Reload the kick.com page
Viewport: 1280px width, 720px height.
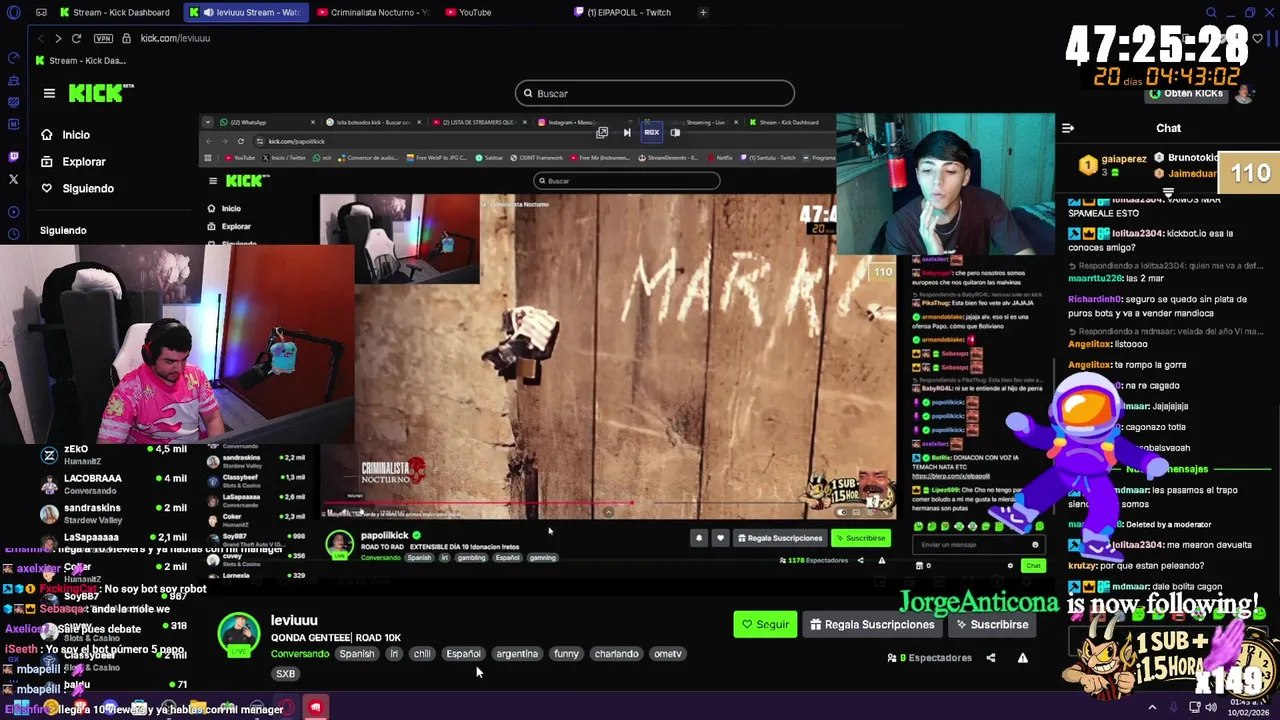[x=78, y=38]
